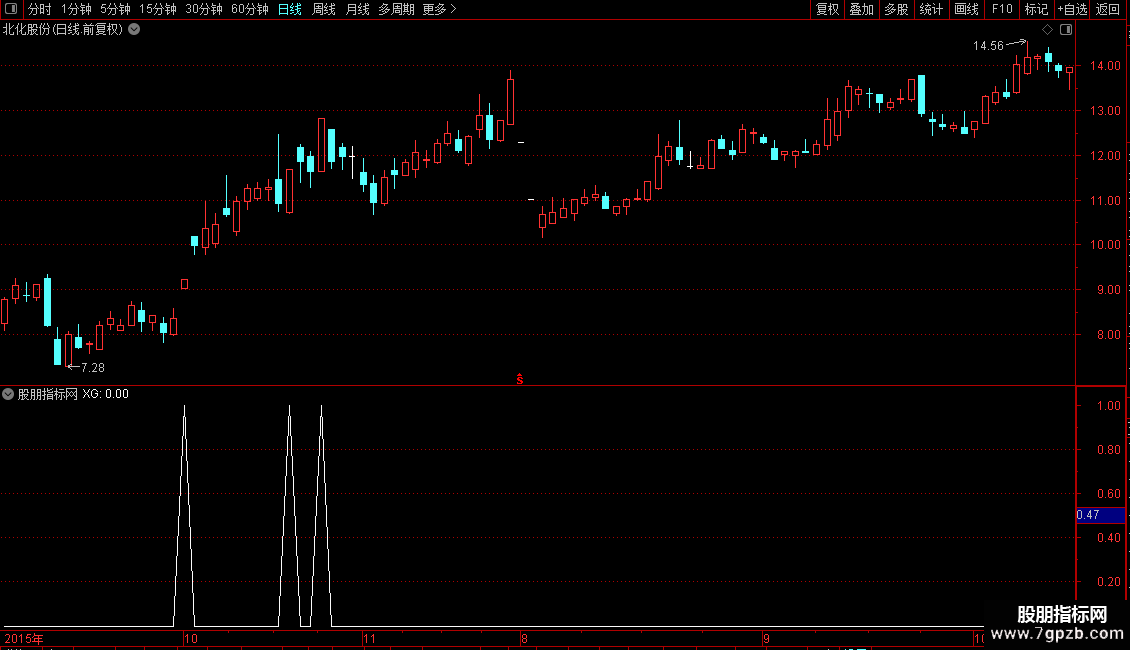The height and width of the screenshot is (650, 1130).
Task: Expand dropdown next to 北化股份 title
Action: (134, 30)
